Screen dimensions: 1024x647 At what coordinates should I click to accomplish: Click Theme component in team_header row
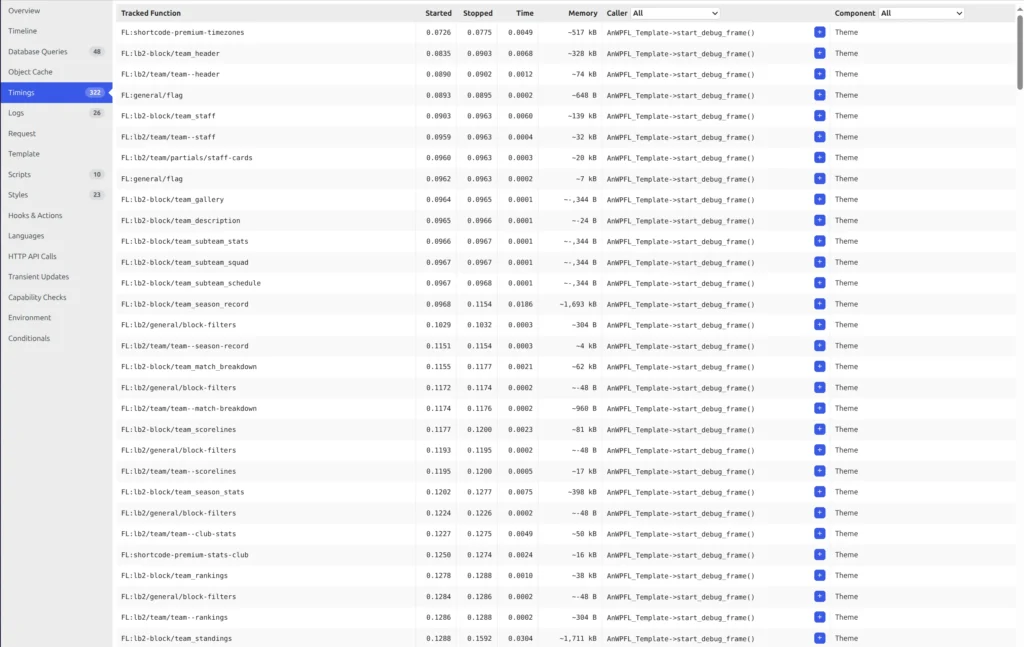pos(846,53)
